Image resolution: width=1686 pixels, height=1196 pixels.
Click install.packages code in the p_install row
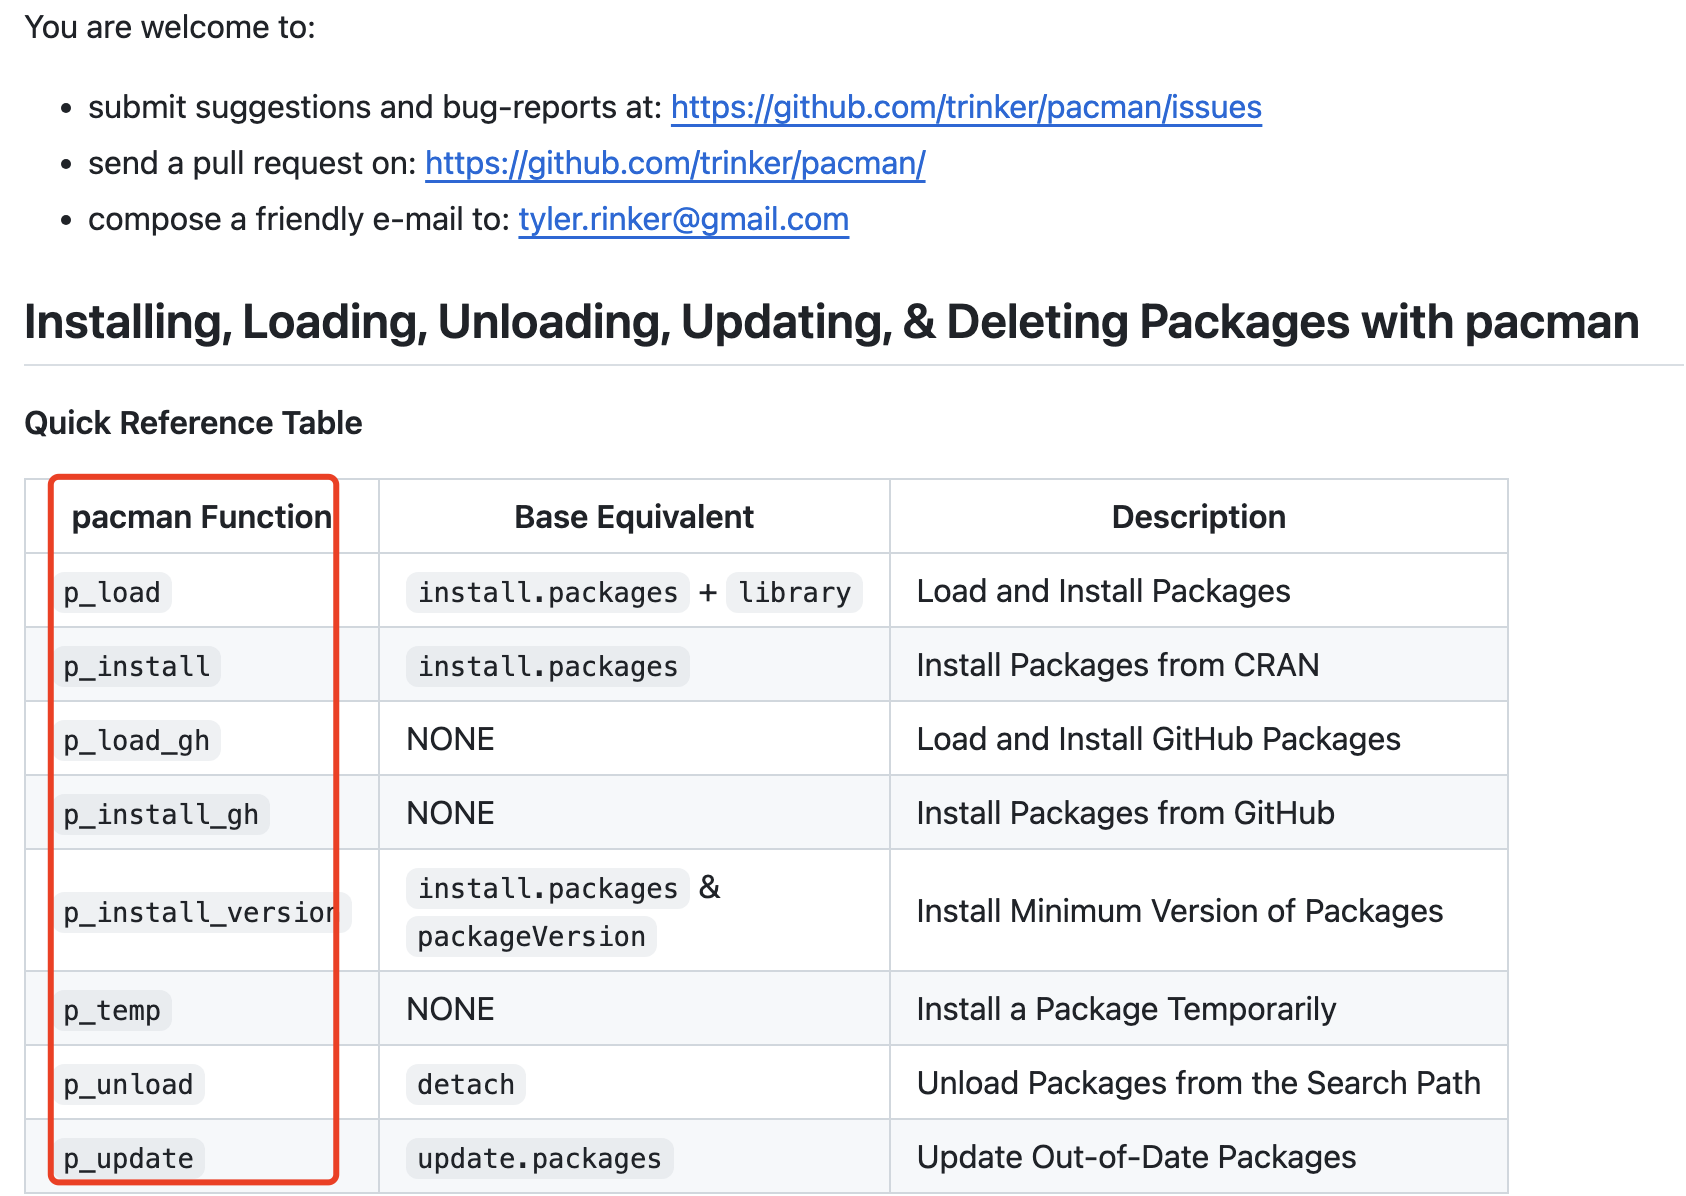(x=548, y=666)
